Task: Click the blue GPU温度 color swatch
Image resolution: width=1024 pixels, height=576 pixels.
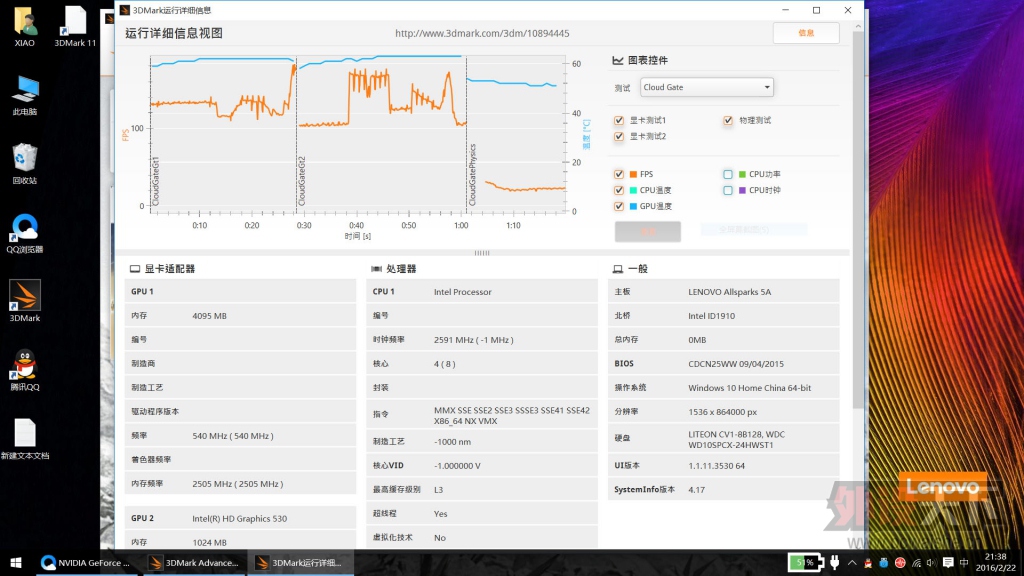Action: tap(633, 206)
